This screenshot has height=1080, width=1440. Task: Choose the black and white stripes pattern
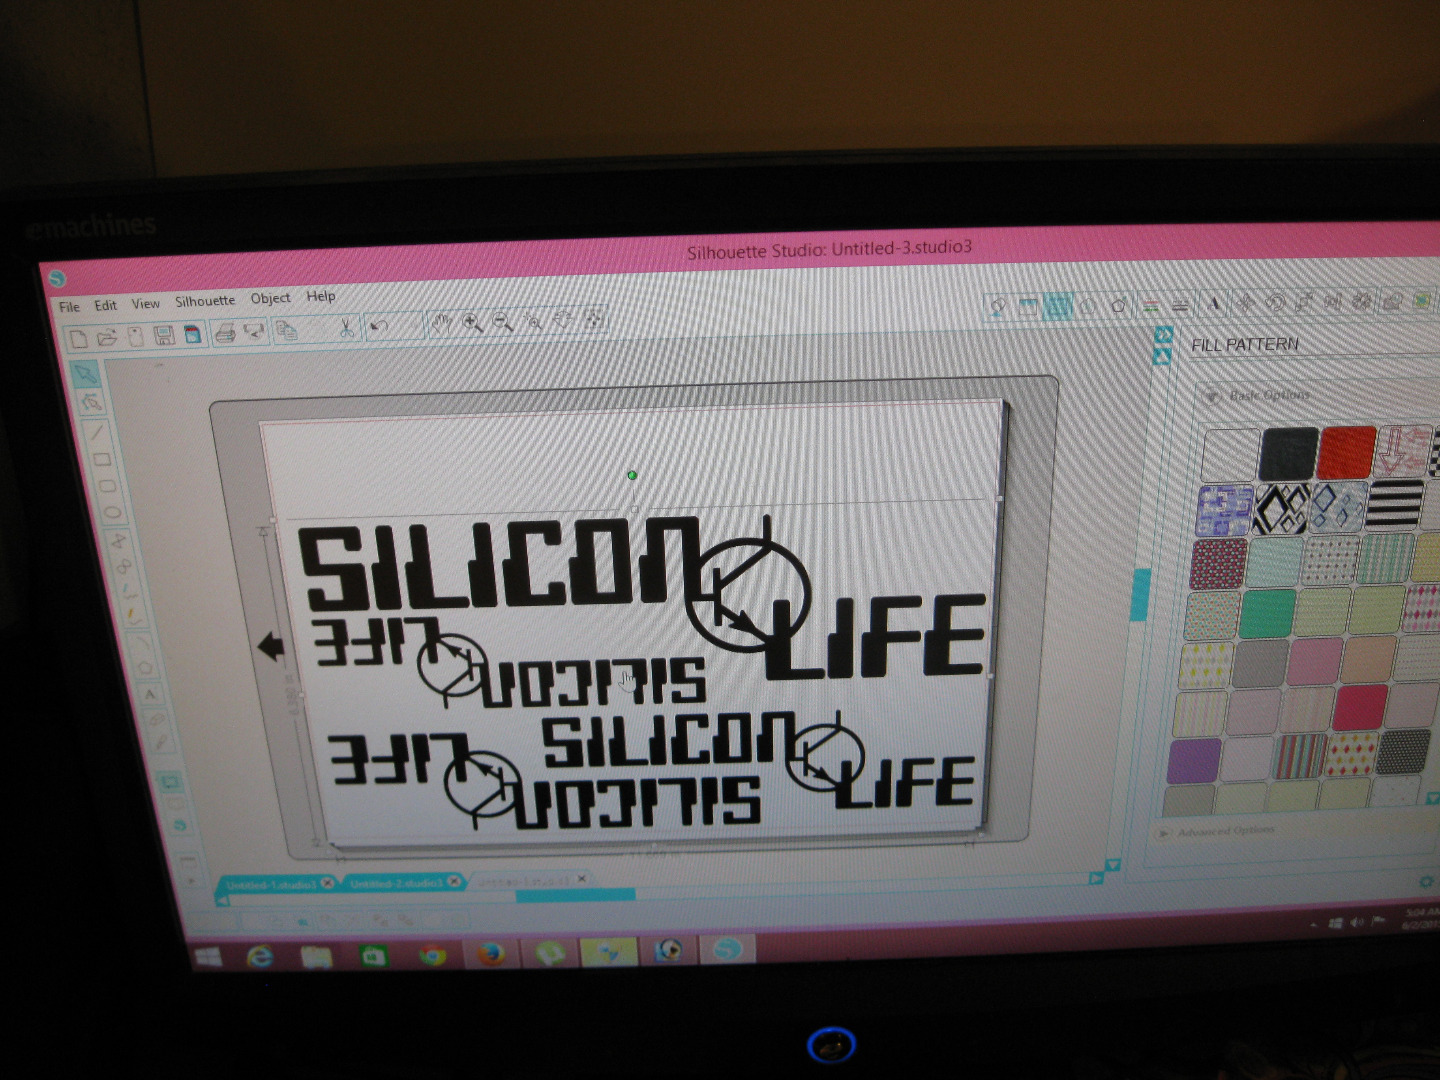pyautogui.click(x=1393, y=503)
